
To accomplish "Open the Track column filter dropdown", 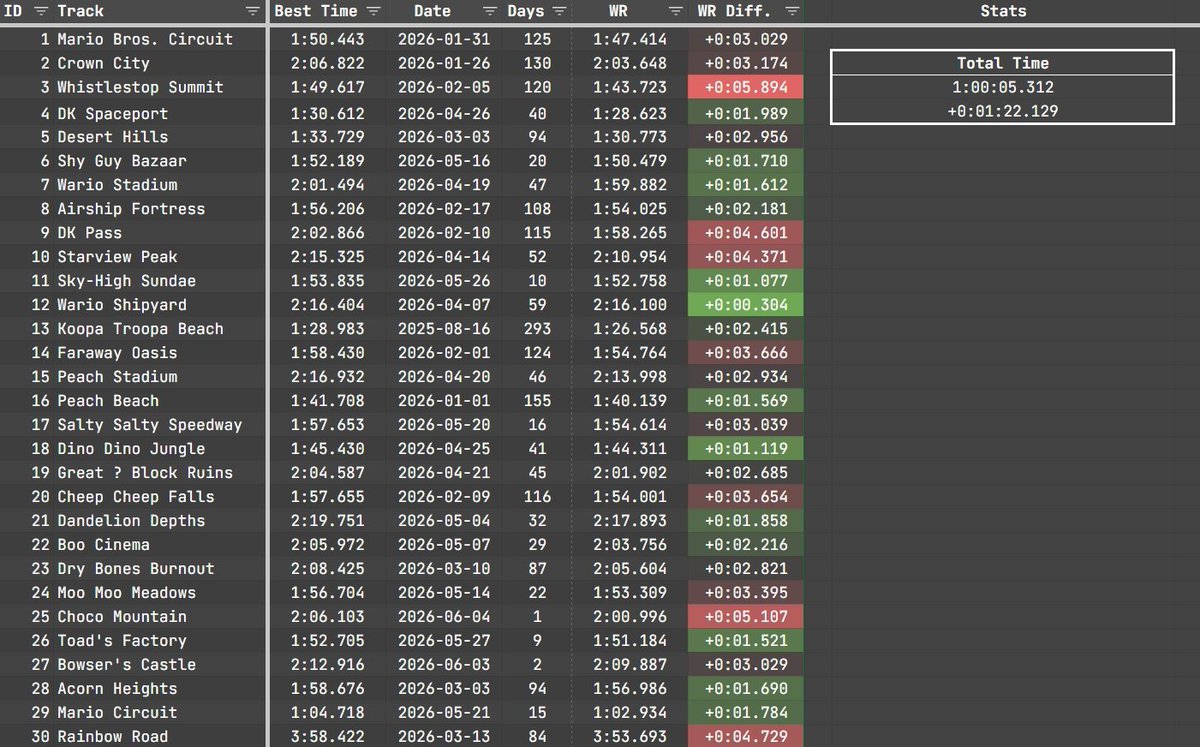I will 252,12.
